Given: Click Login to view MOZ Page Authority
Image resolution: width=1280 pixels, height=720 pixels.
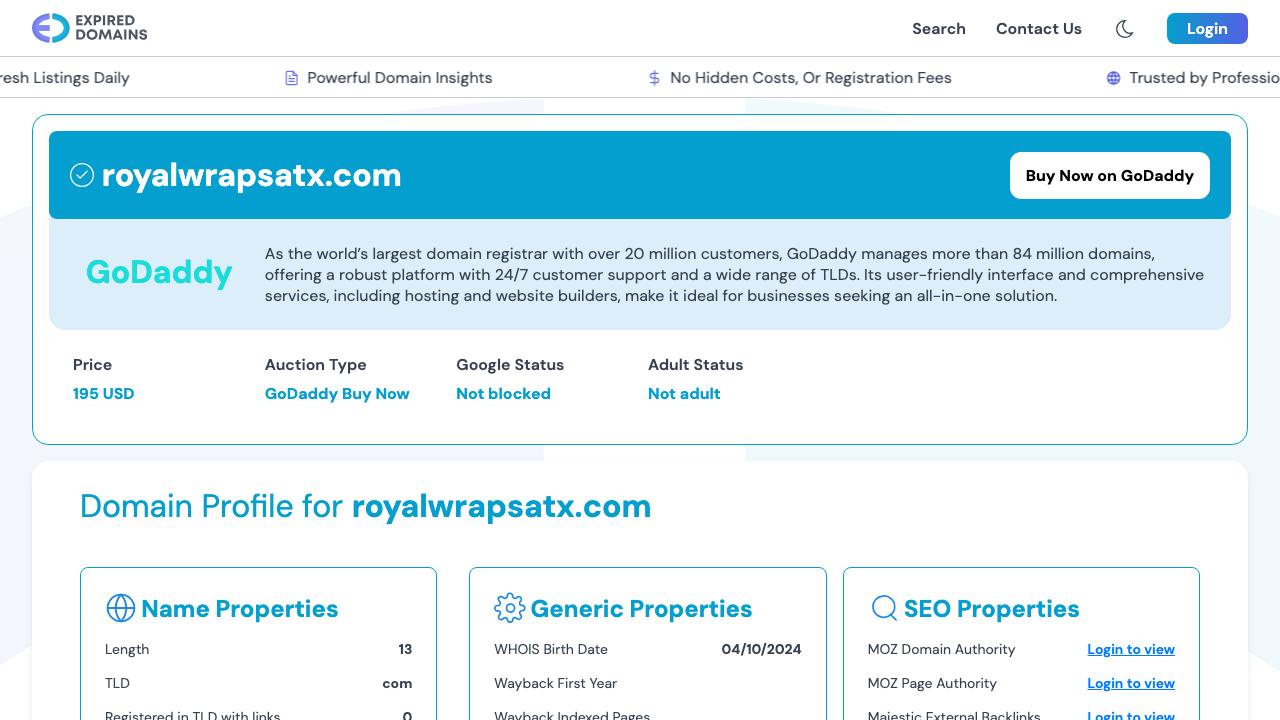Looking at the screenshot, I should pyautogui.click(x=1130, y=683).
